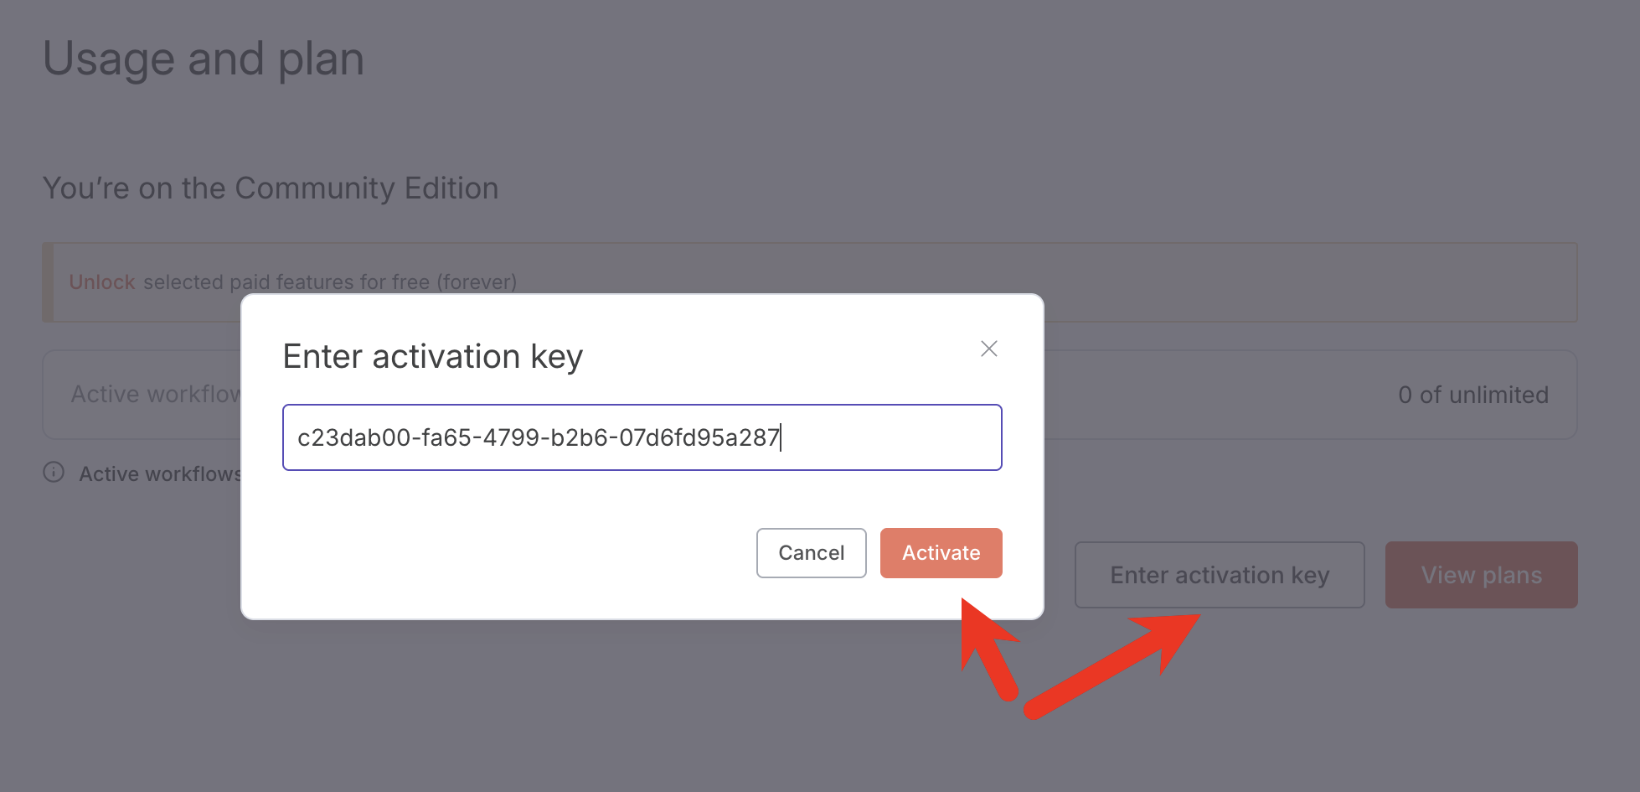Click the activation key input field
The width and height of the screenshot is (1640, 792).
(x=641, y=437)
